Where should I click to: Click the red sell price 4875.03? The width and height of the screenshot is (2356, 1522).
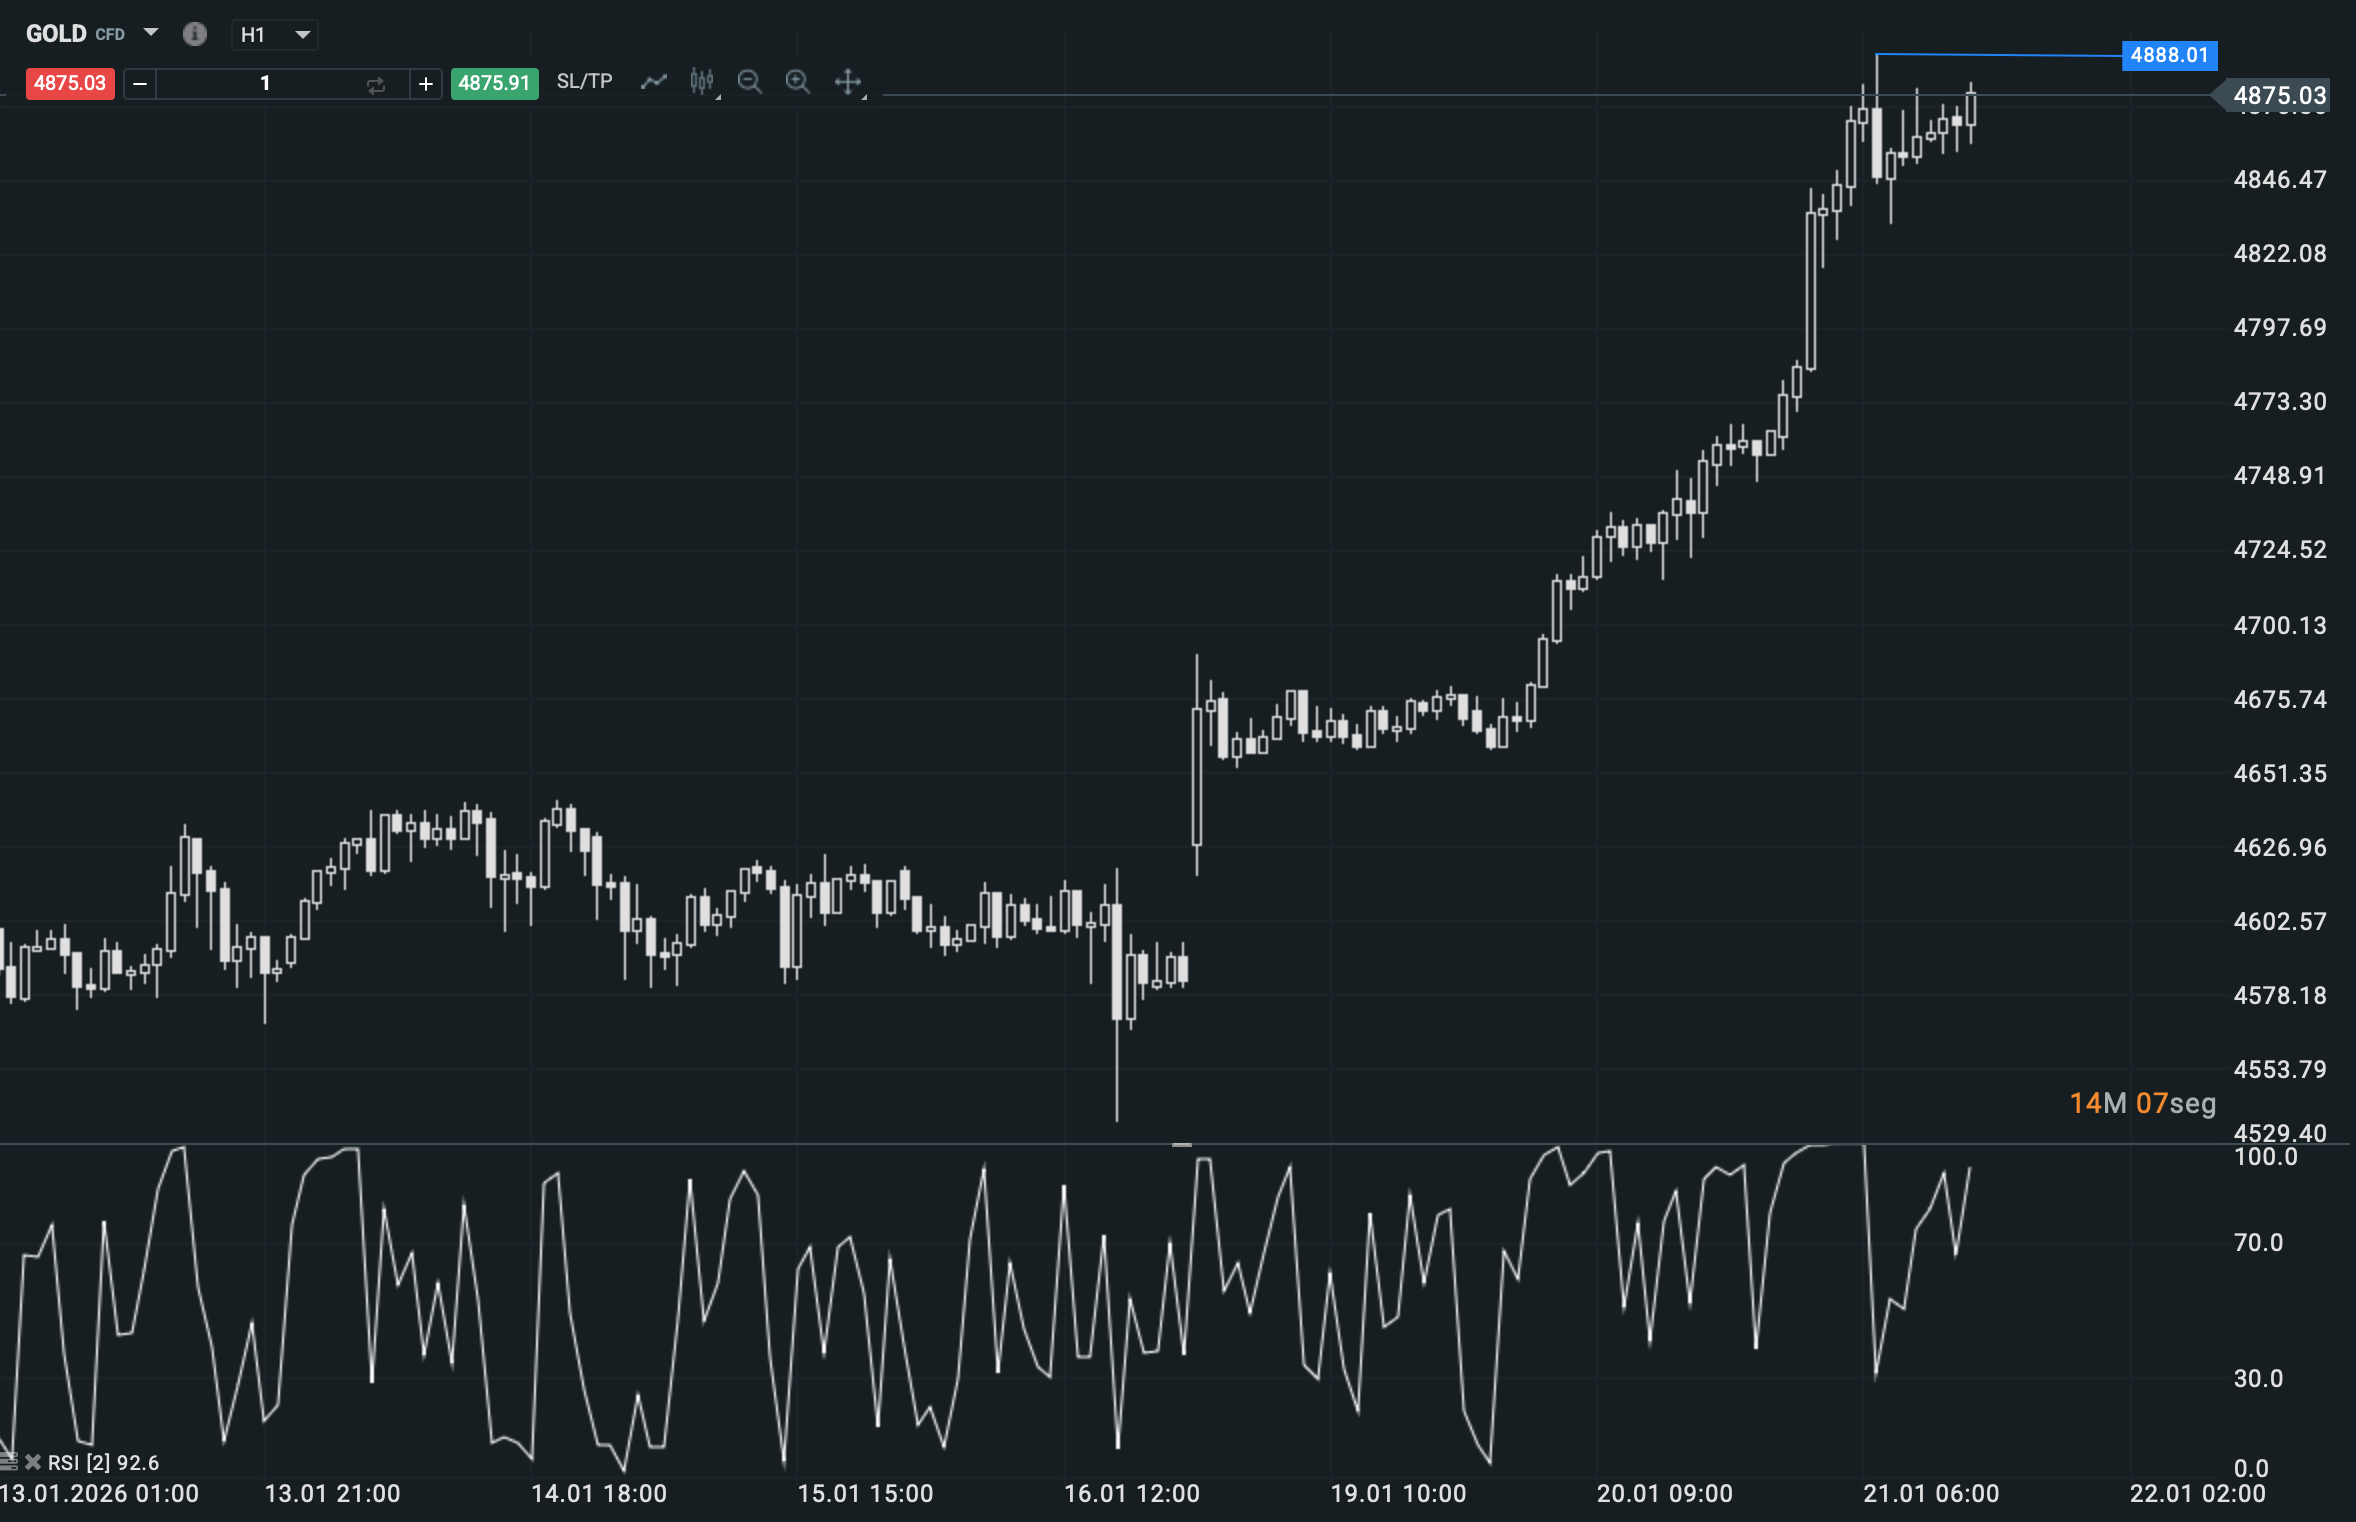coord(70,83)
